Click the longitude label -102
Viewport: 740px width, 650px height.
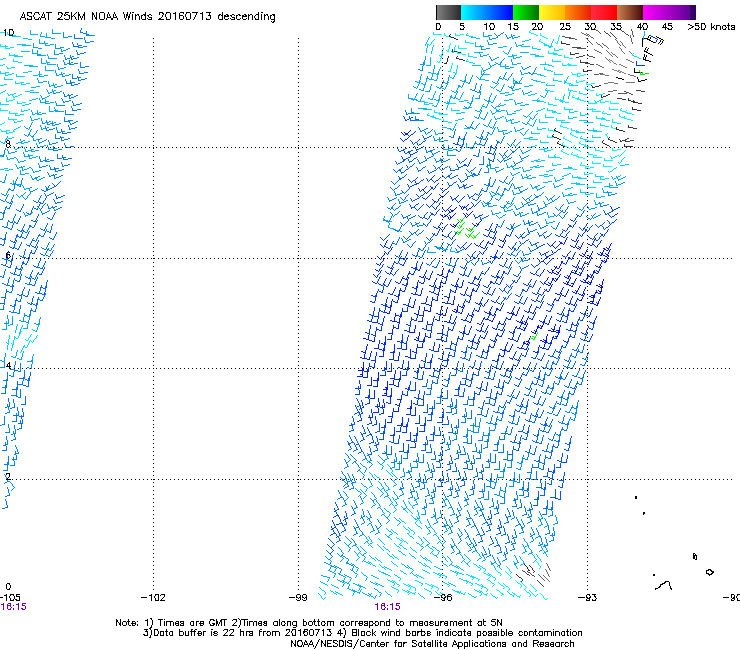tap(153, 597)
